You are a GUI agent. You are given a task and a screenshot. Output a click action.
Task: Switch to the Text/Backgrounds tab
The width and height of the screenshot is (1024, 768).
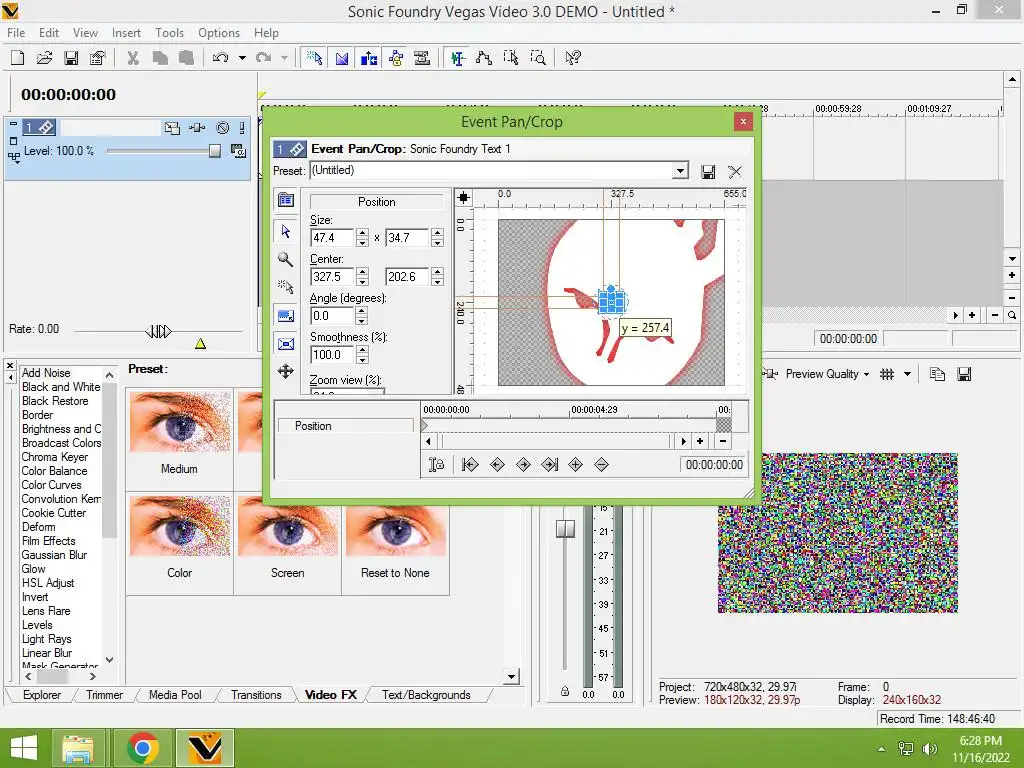coord(426,695)
